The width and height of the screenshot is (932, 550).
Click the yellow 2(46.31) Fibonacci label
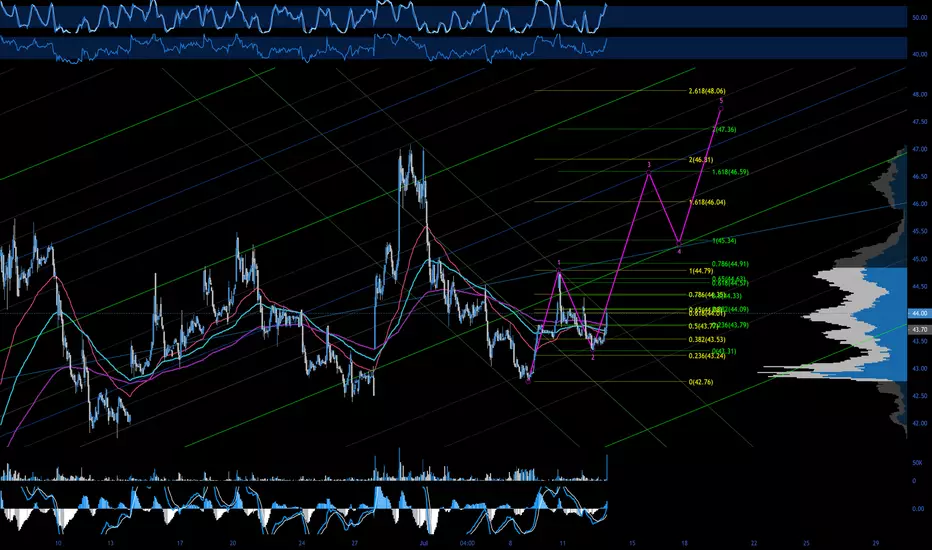click(701, 159)
